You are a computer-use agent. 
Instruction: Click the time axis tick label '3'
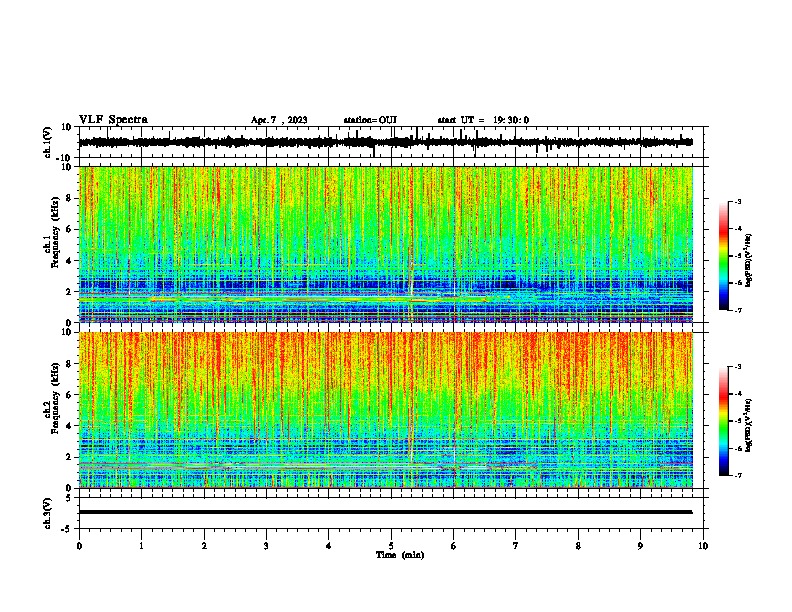click(266, 546)
